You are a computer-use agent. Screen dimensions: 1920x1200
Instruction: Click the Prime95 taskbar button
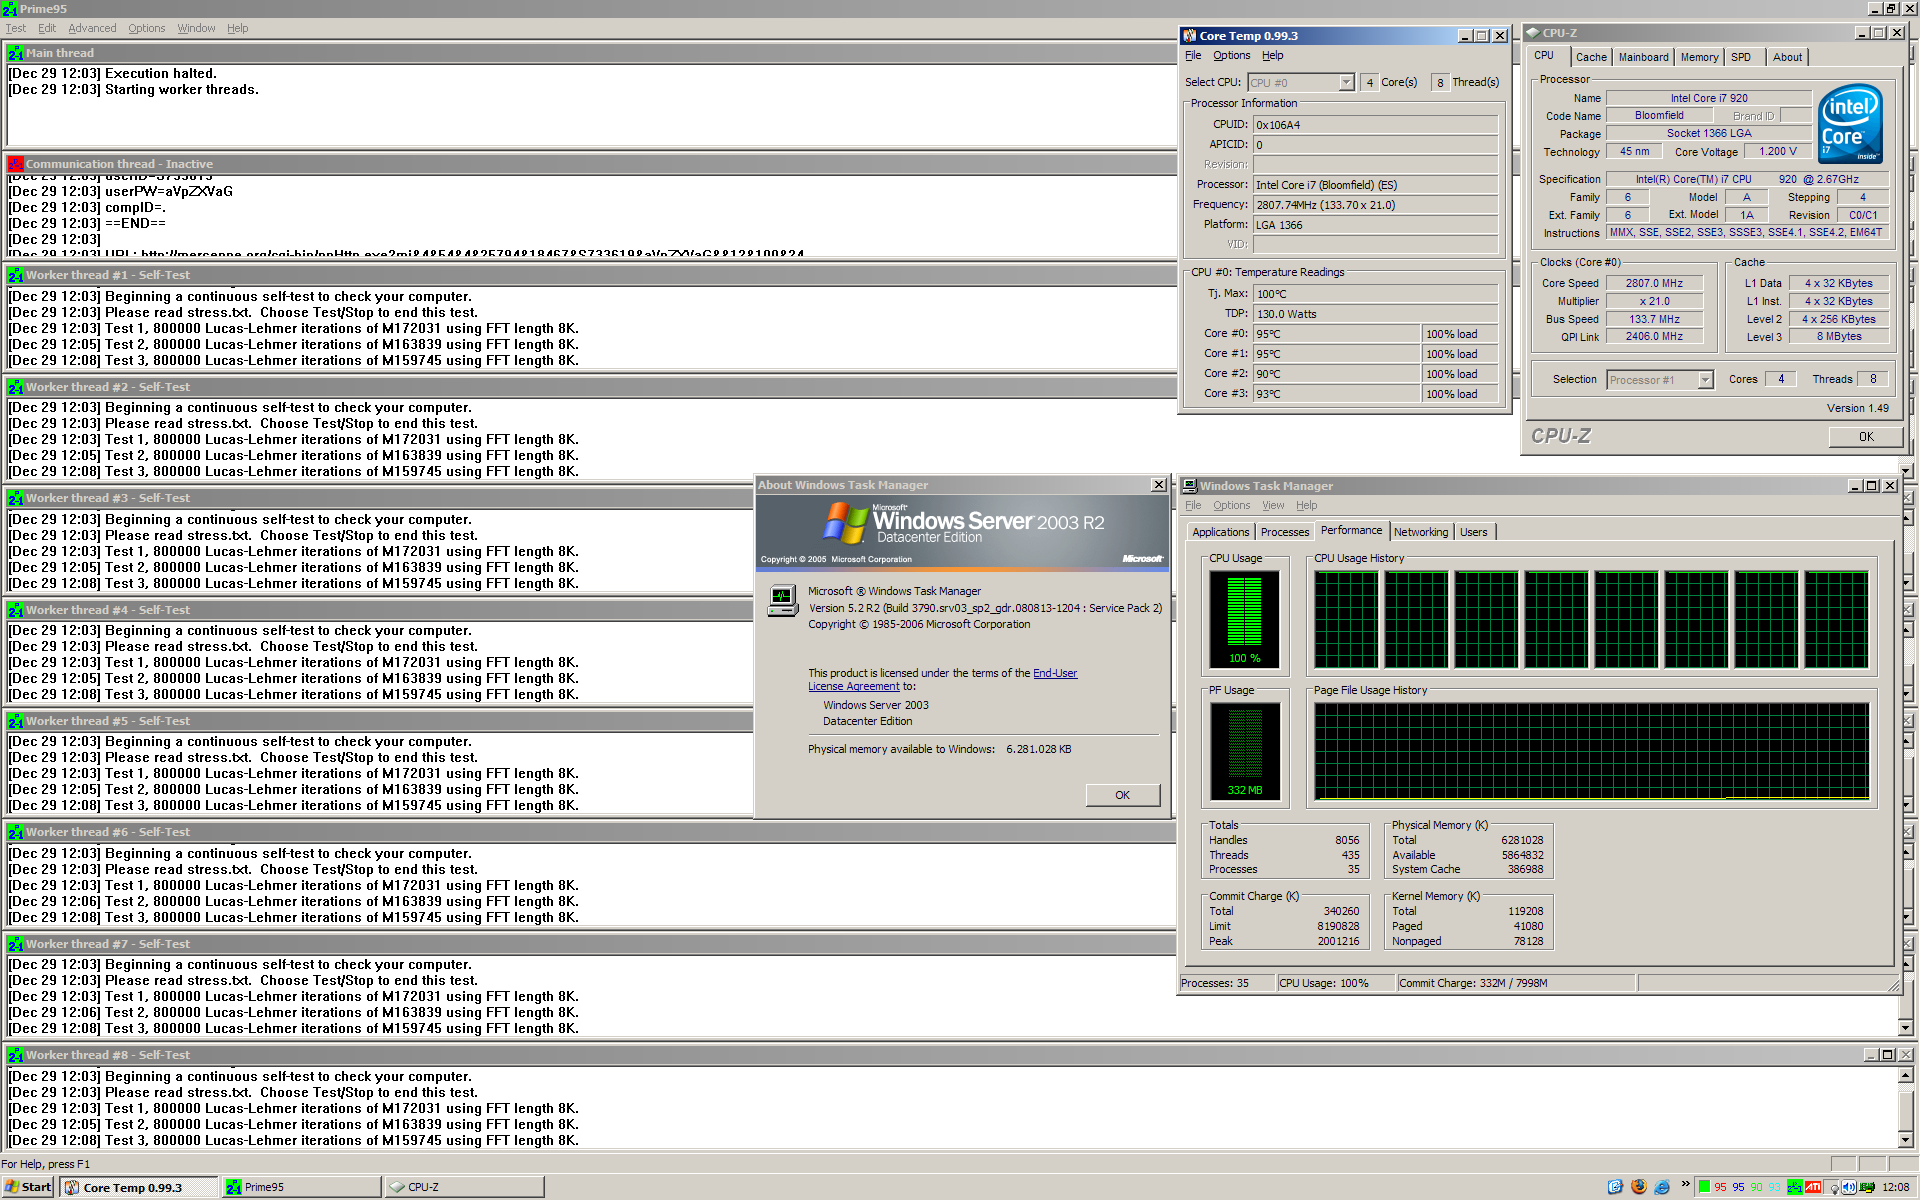(x=302, y=1187)
